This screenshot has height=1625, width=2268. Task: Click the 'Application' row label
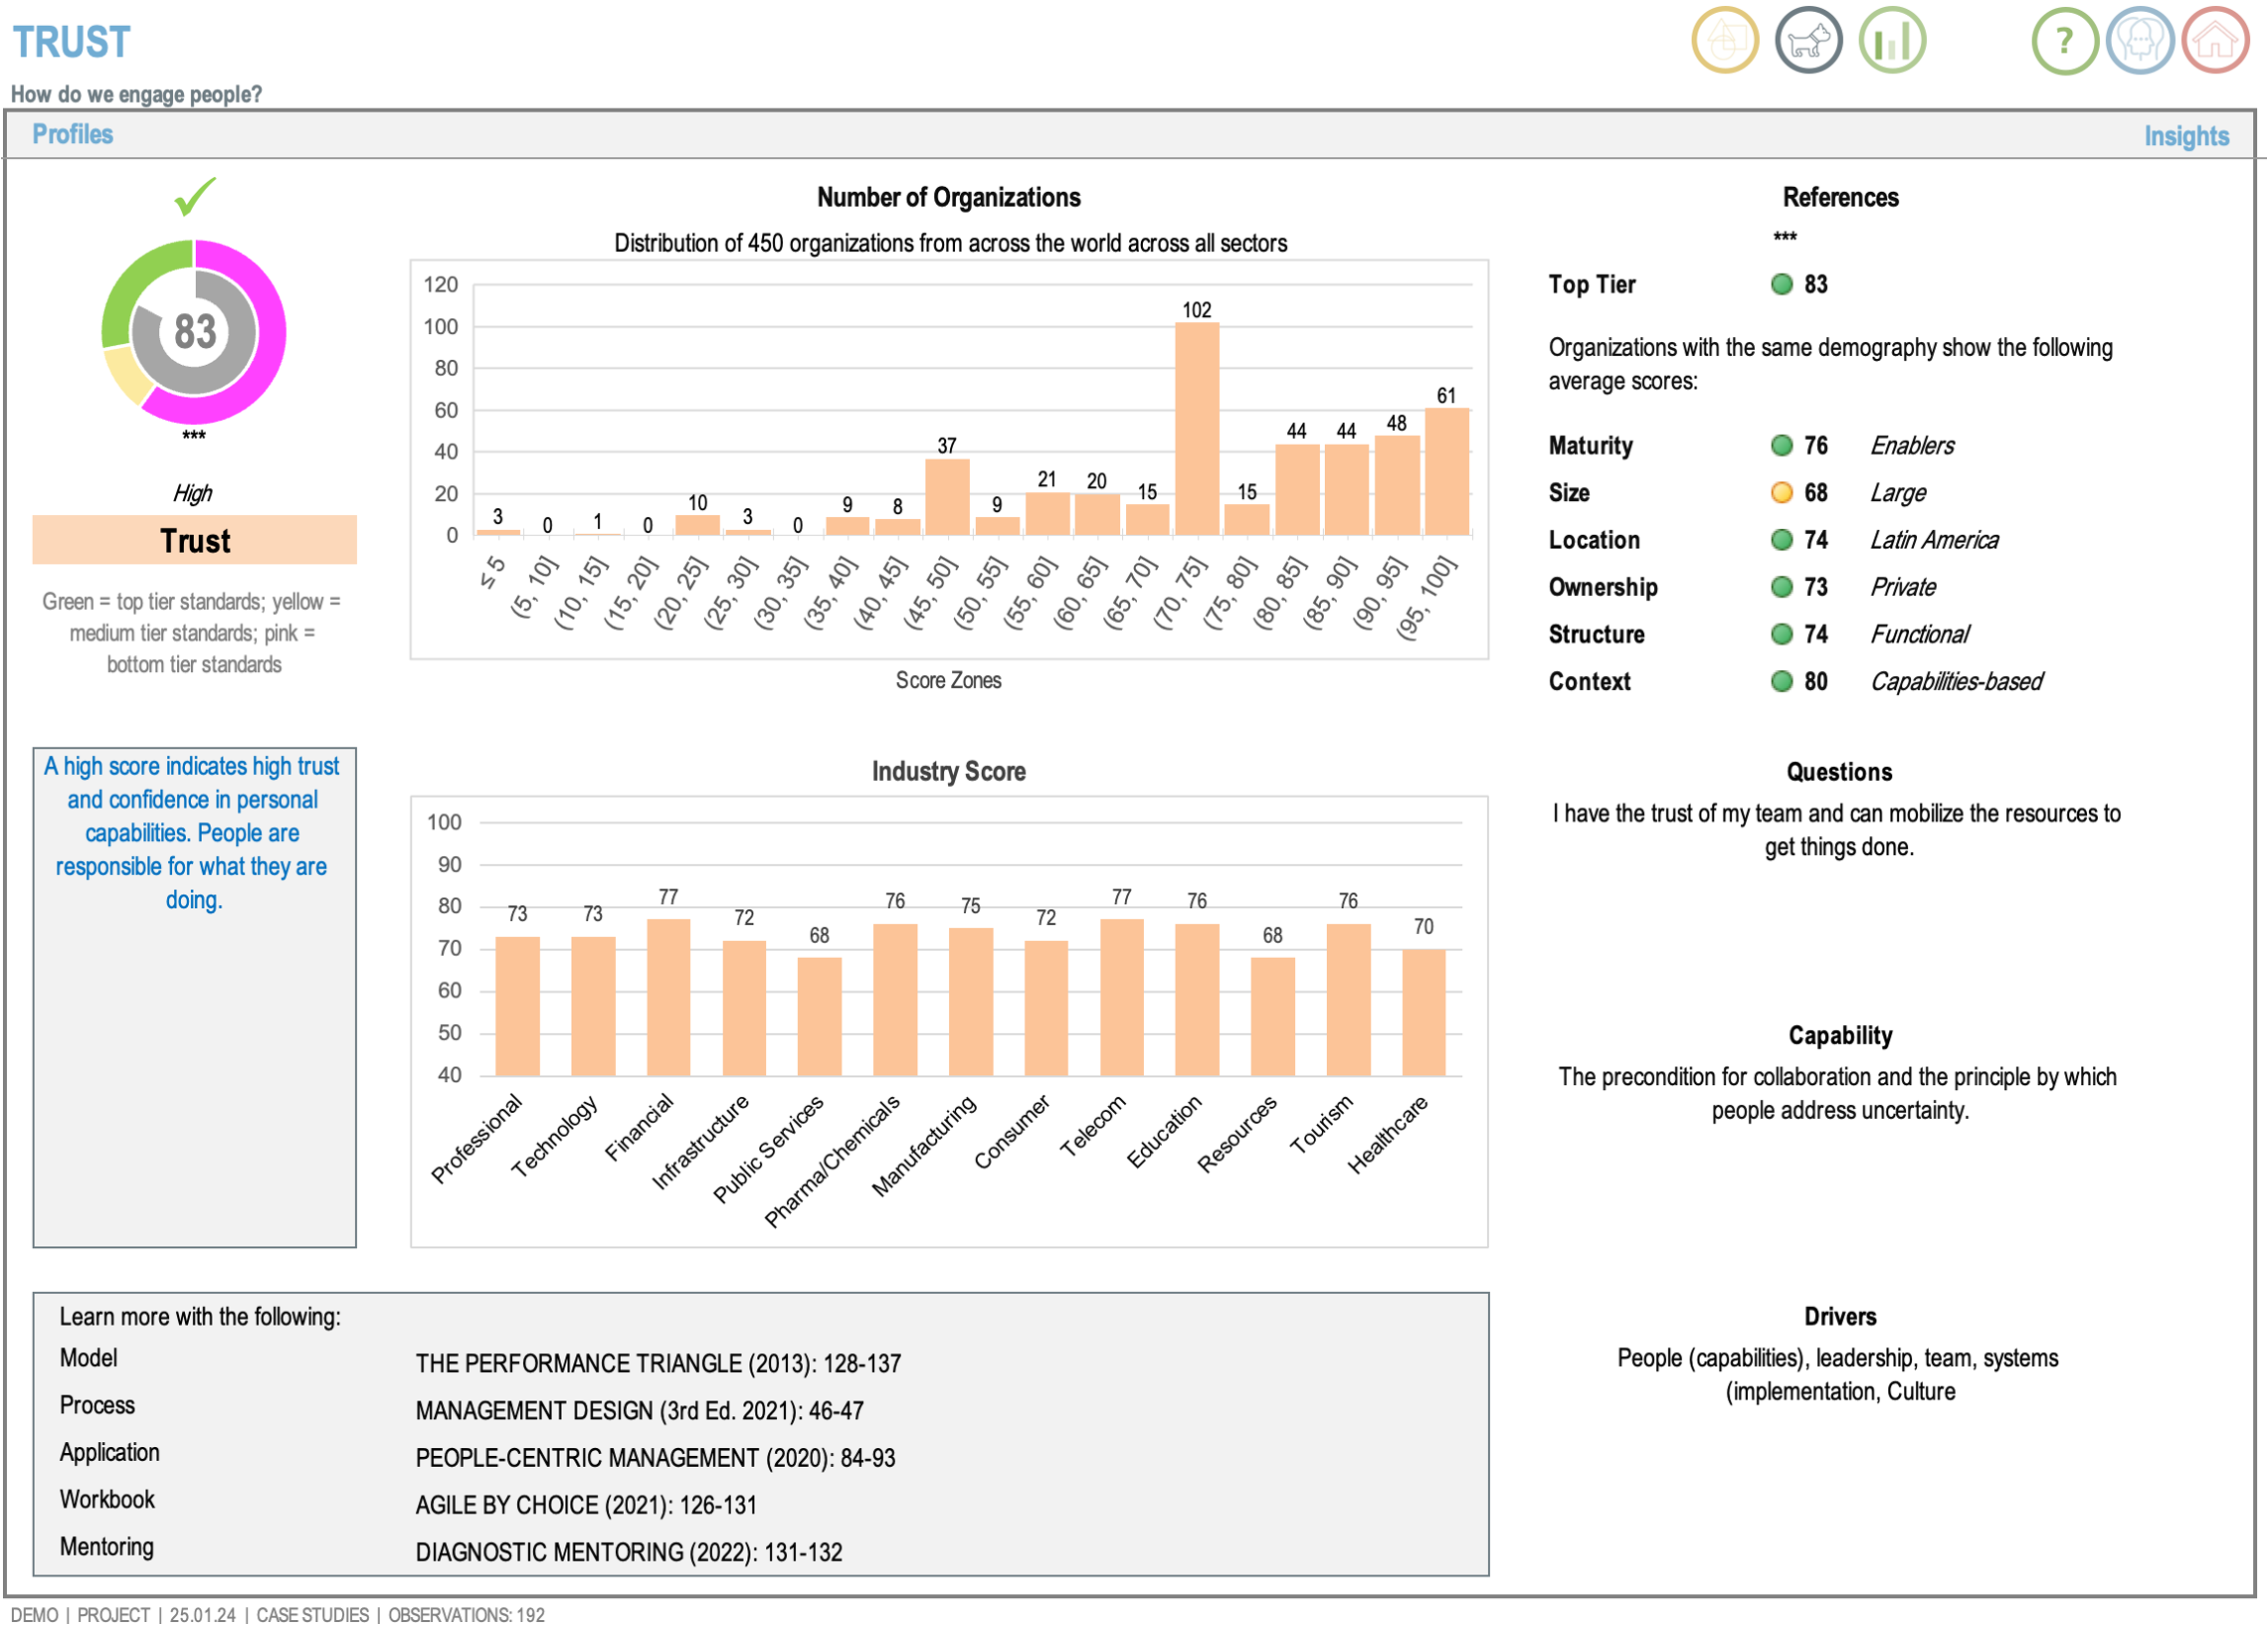(109, 1452)
